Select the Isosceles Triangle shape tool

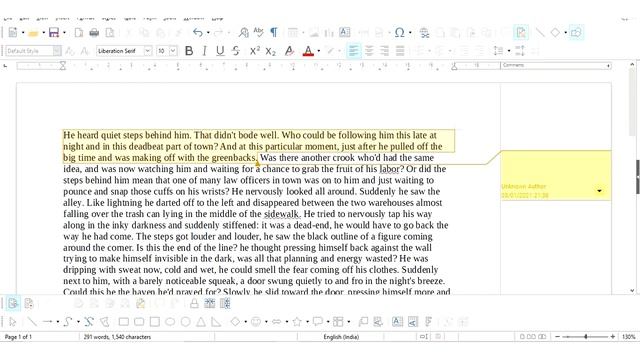pos(201,322)
